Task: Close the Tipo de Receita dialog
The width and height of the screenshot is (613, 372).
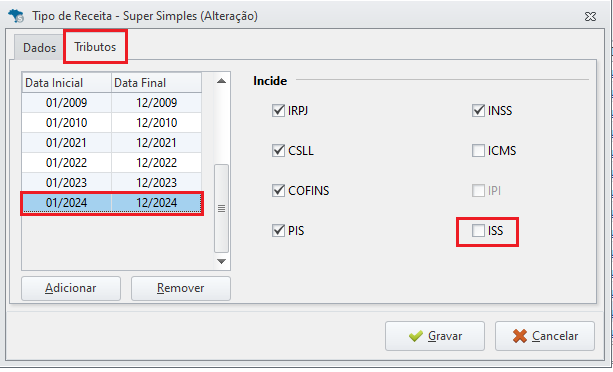Action: [x=590, y=16]
